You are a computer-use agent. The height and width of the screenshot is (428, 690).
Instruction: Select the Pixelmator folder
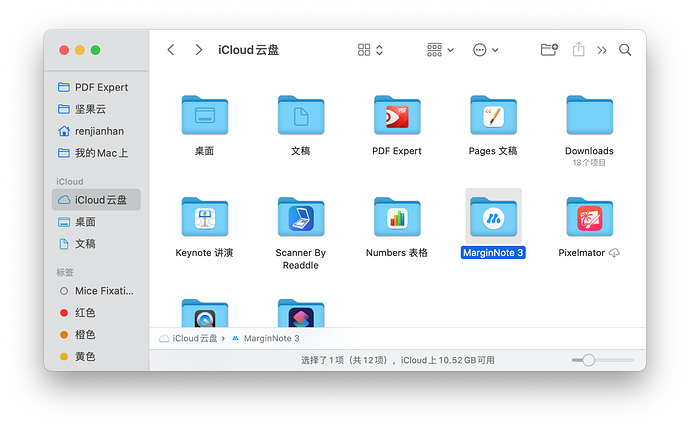(590, 217)
